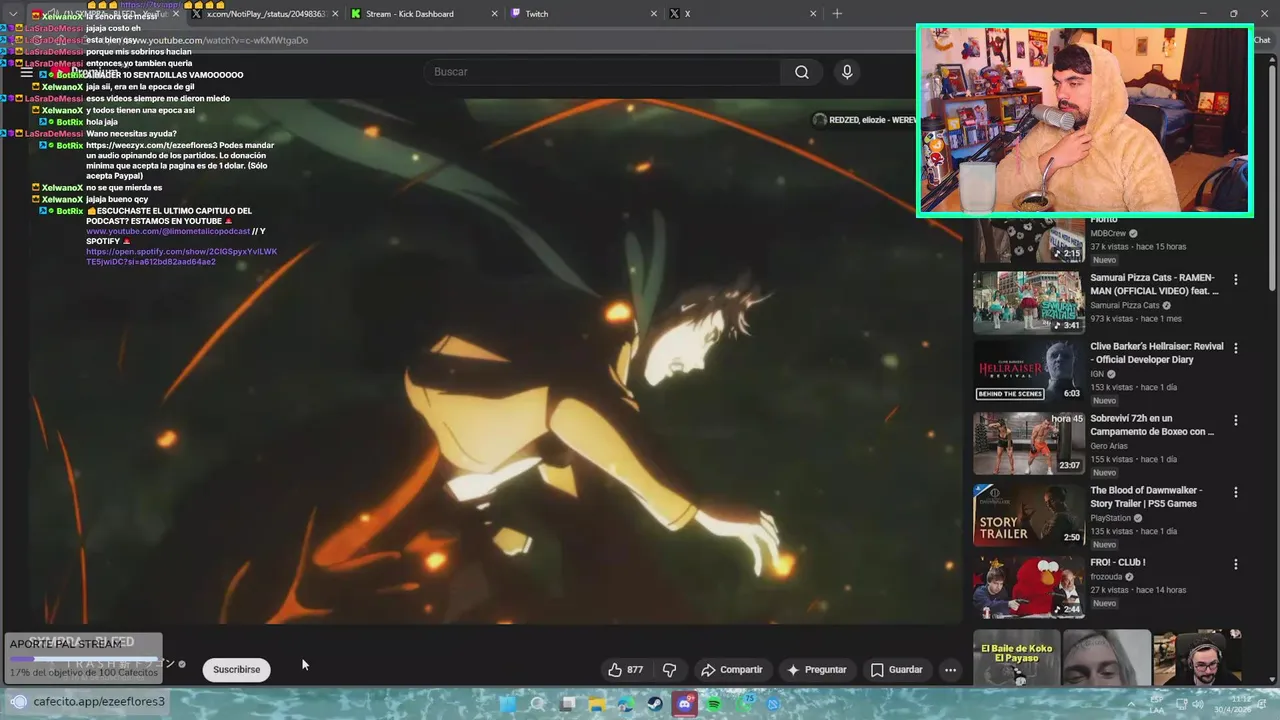Image resolution: width=1280 pixels, height=720 pixels.
Task: Click the 'Gero Arias' channel name
Action: 1108,446
